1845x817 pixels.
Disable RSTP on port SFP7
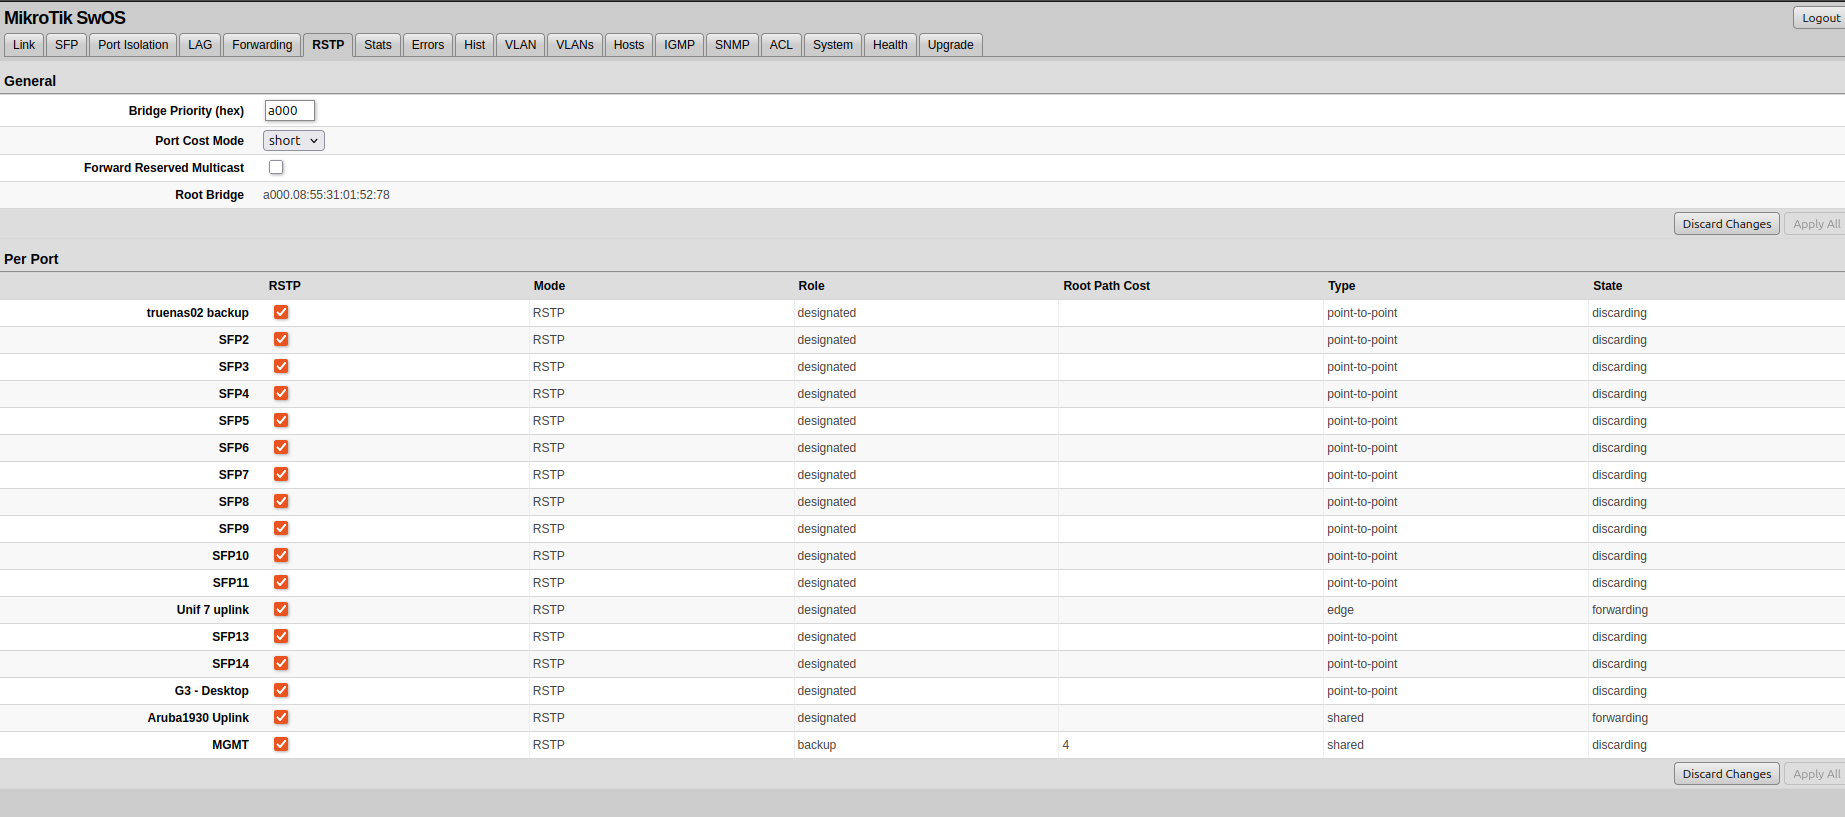[x=281, y=474]
